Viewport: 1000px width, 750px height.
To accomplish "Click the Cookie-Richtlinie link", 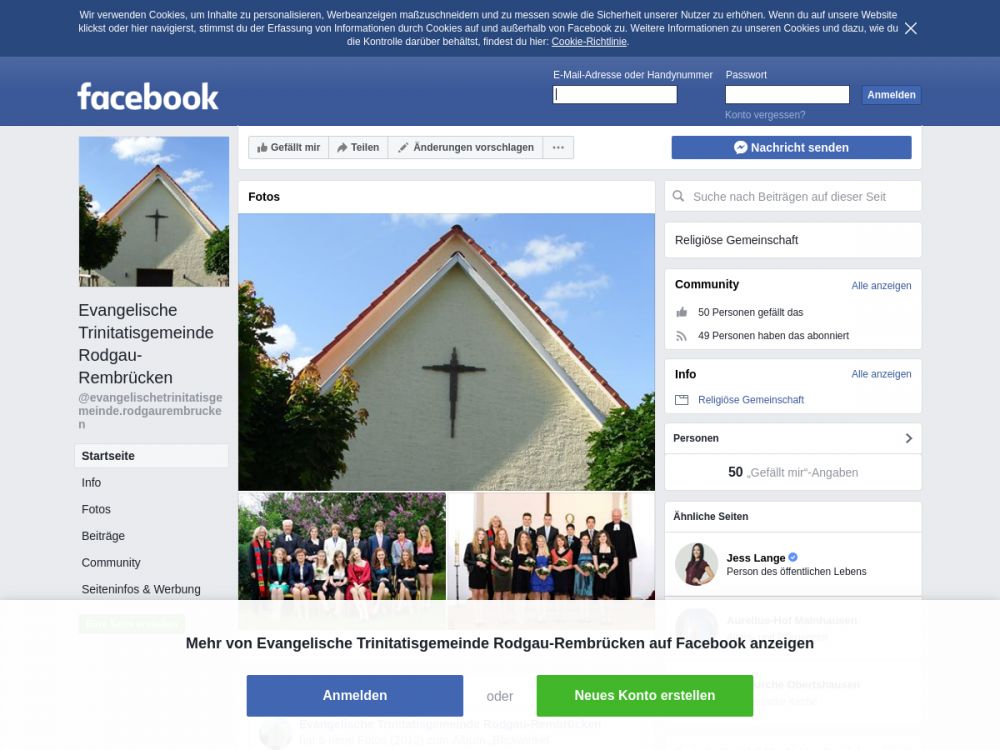I will click(x=589, y=41).
